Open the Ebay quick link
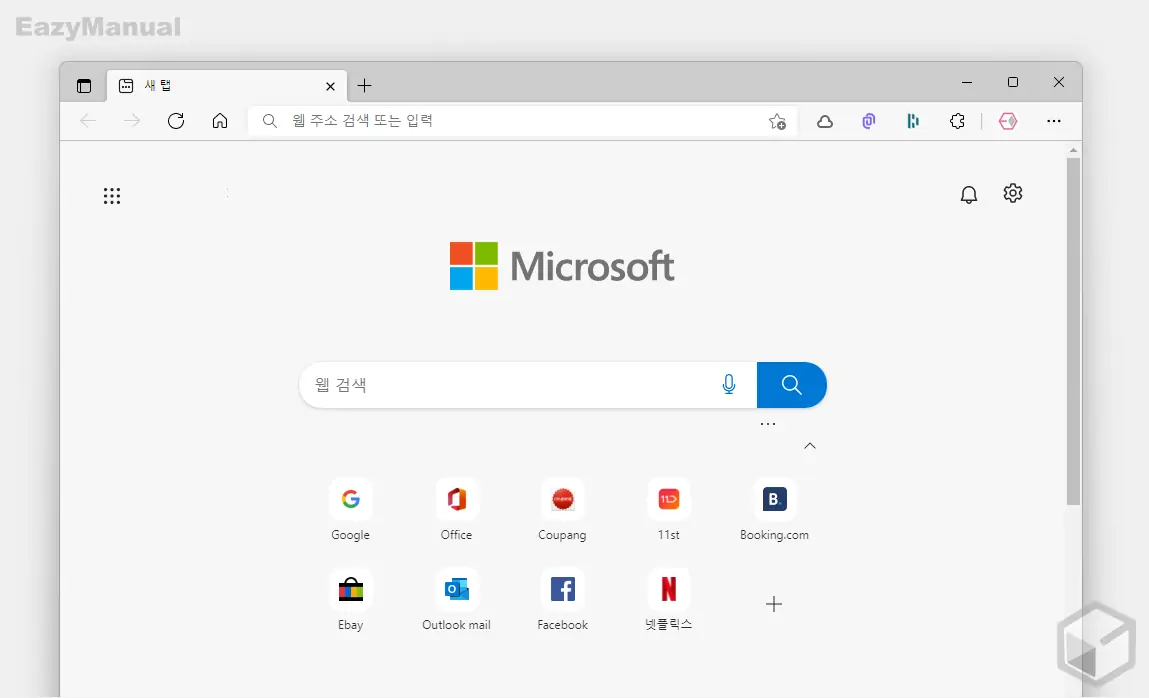The width and height of the screenshot is (1149, 698). point(350,600)
